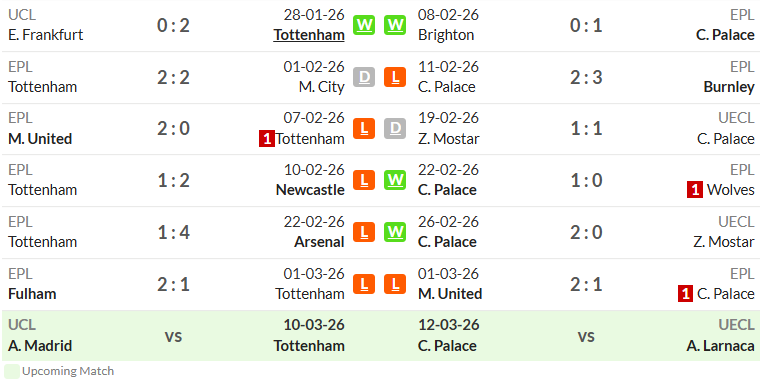The image size is (760, 390).
Task: Open the C. Palace vs Burnley 2:3 score
Action: 586,77
